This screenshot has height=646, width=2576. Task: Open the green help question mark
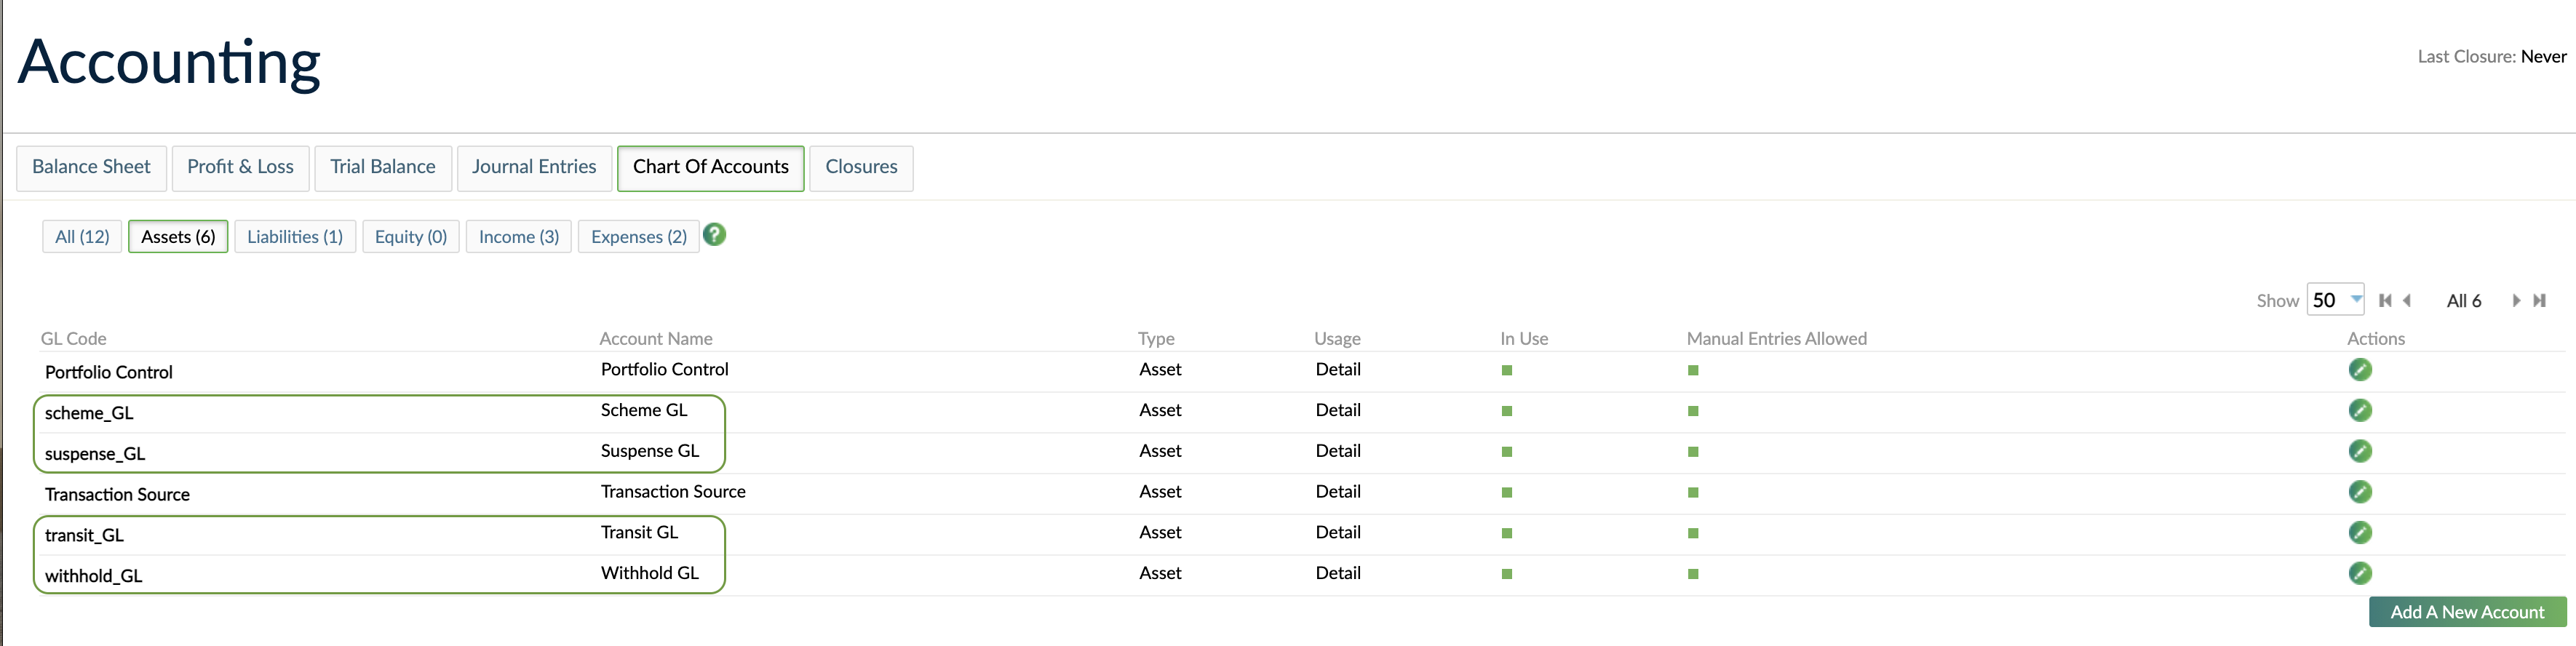(714, 235)
